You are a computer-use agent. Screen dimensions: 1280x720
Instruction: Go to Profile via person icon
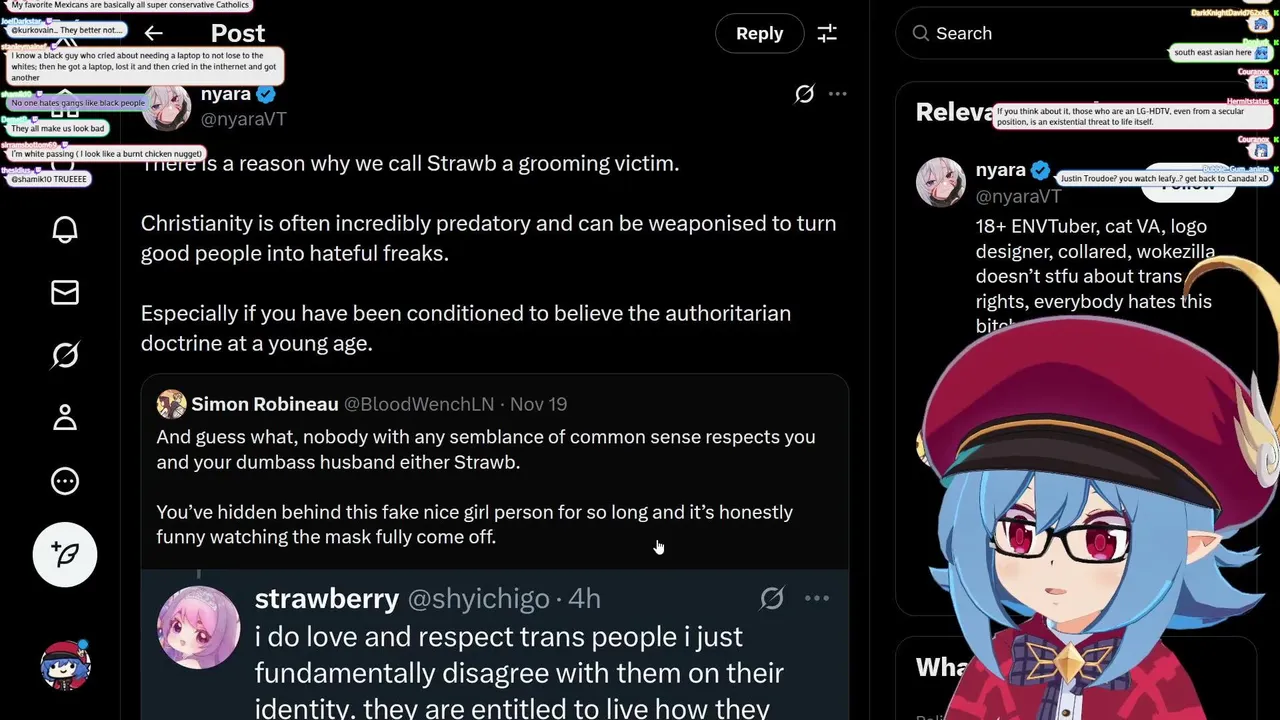point(65,417)
